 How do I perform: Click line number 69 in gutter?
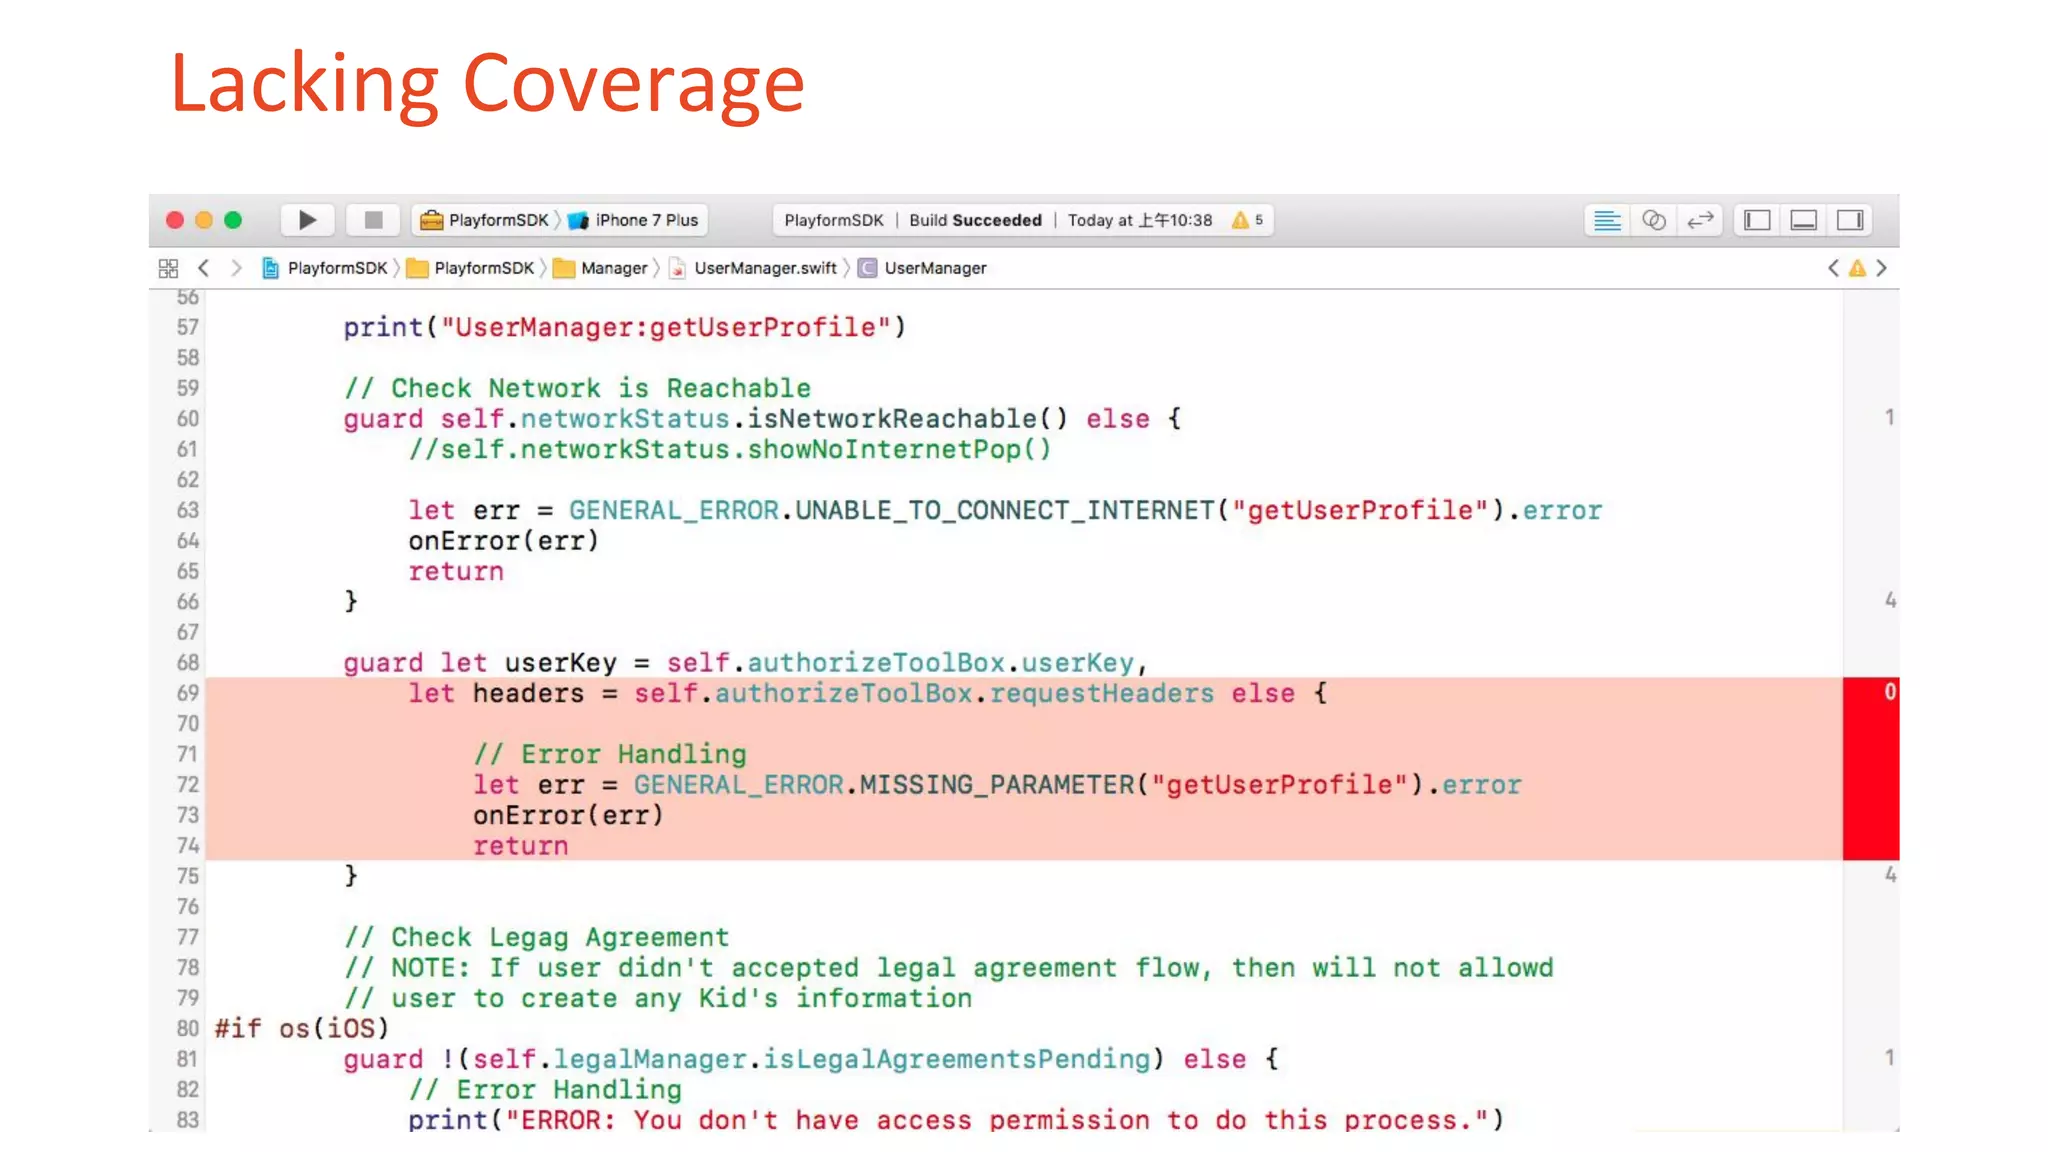click(x=187, y=693)
